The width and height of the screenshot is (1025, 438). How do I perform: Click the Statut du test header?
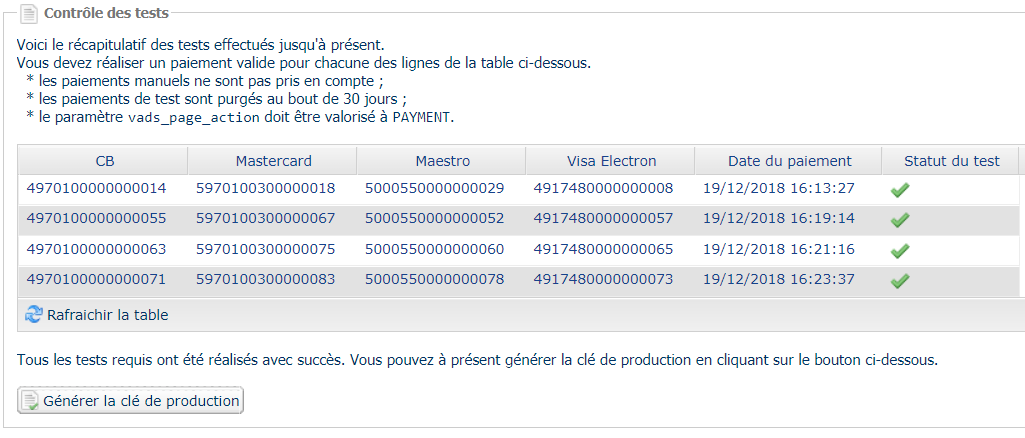(x=951, y=161)
